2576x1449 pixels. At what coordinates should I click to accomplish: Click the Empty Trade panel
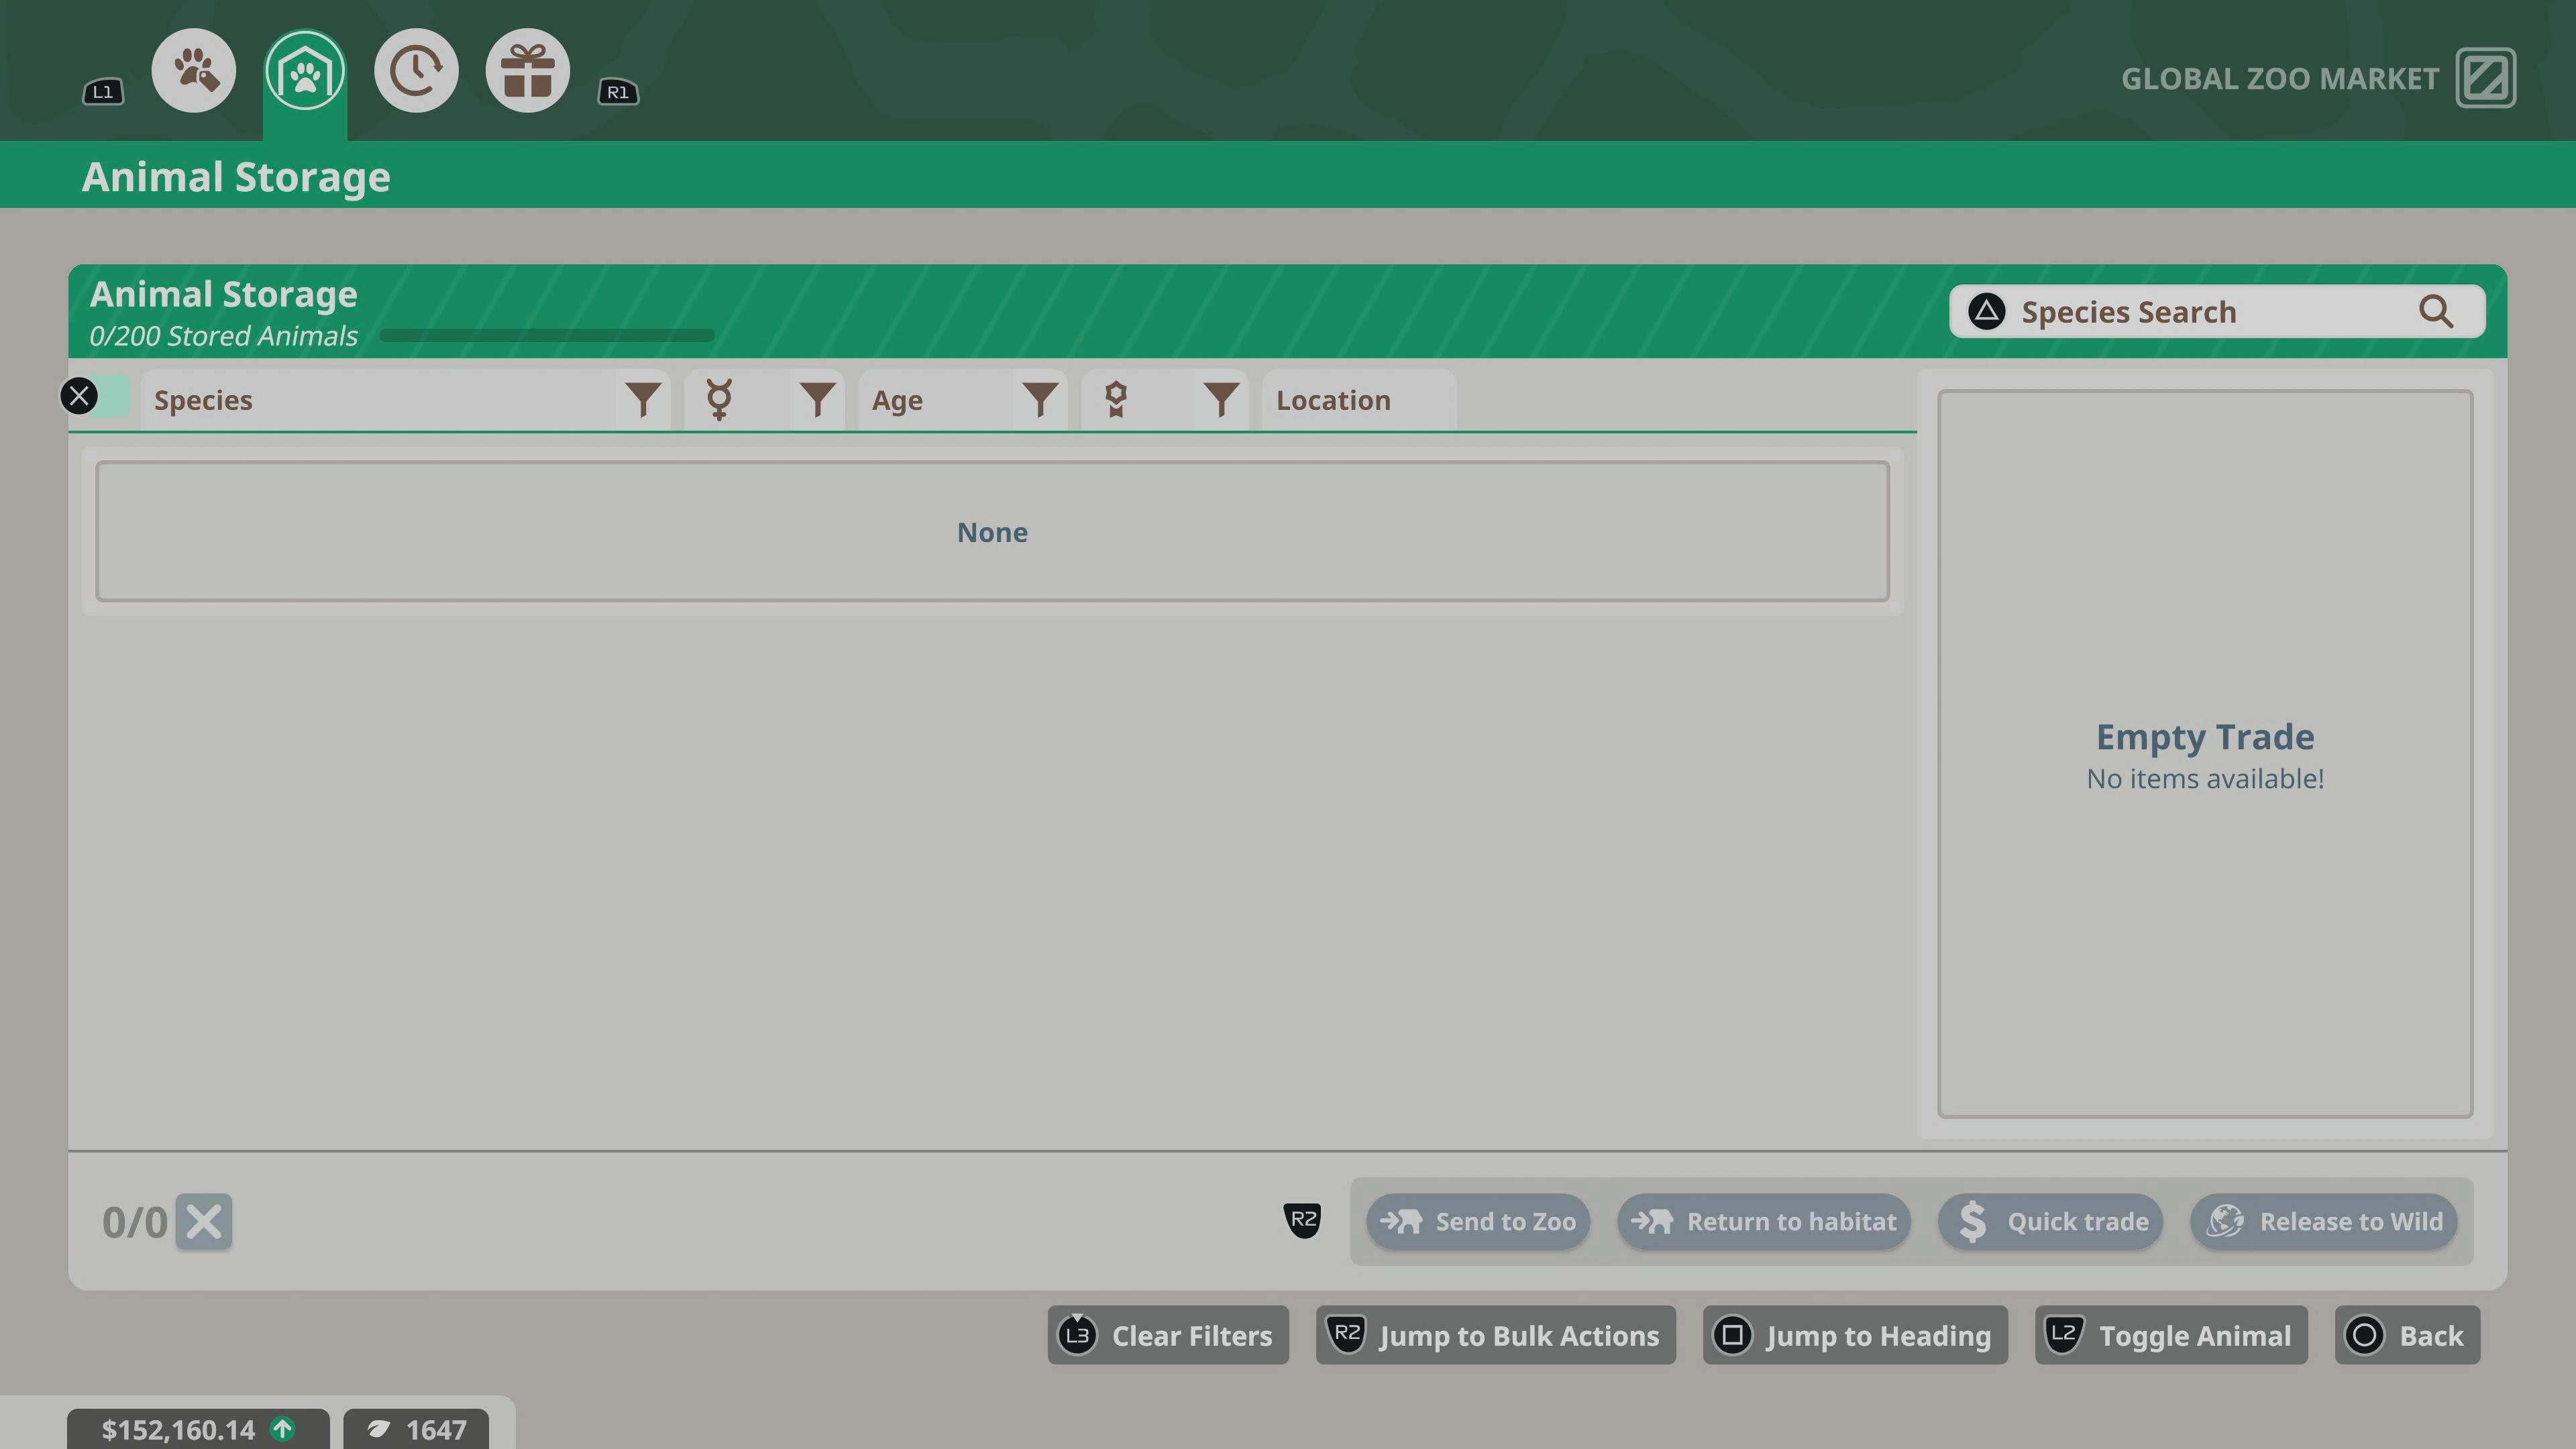click(x=2205, y=754)
